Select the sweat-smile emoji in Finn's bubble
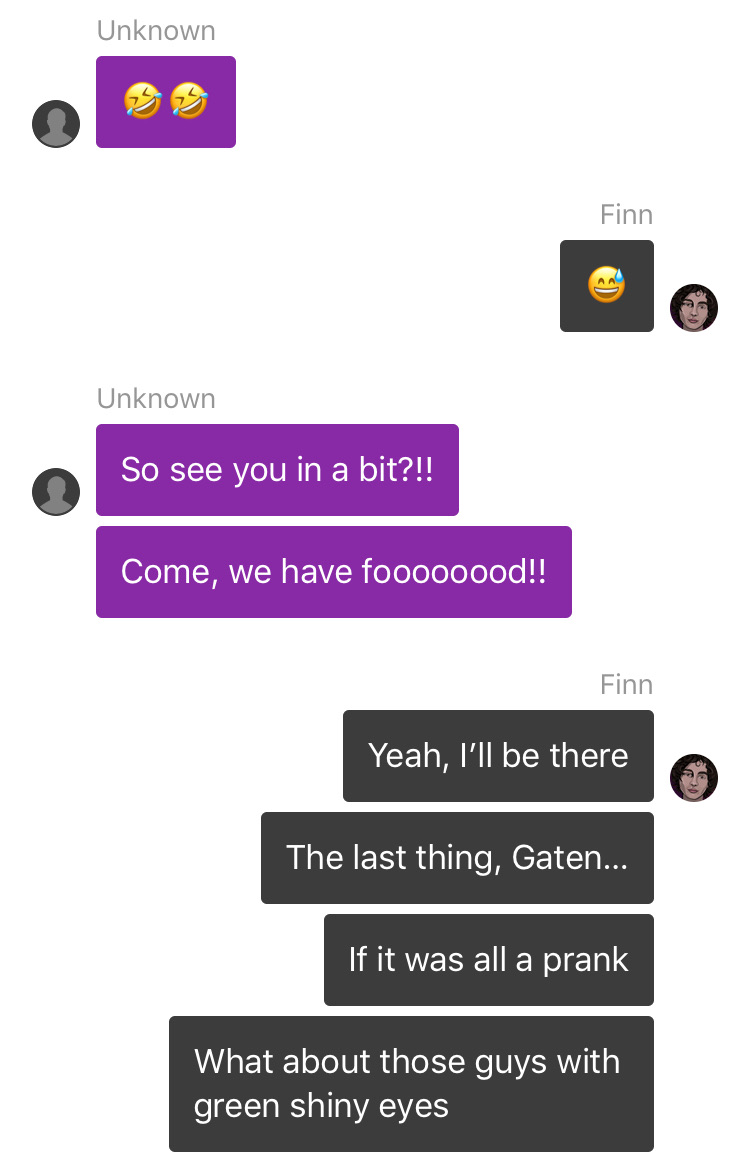750x1159 pixels. tap(607, 285)
